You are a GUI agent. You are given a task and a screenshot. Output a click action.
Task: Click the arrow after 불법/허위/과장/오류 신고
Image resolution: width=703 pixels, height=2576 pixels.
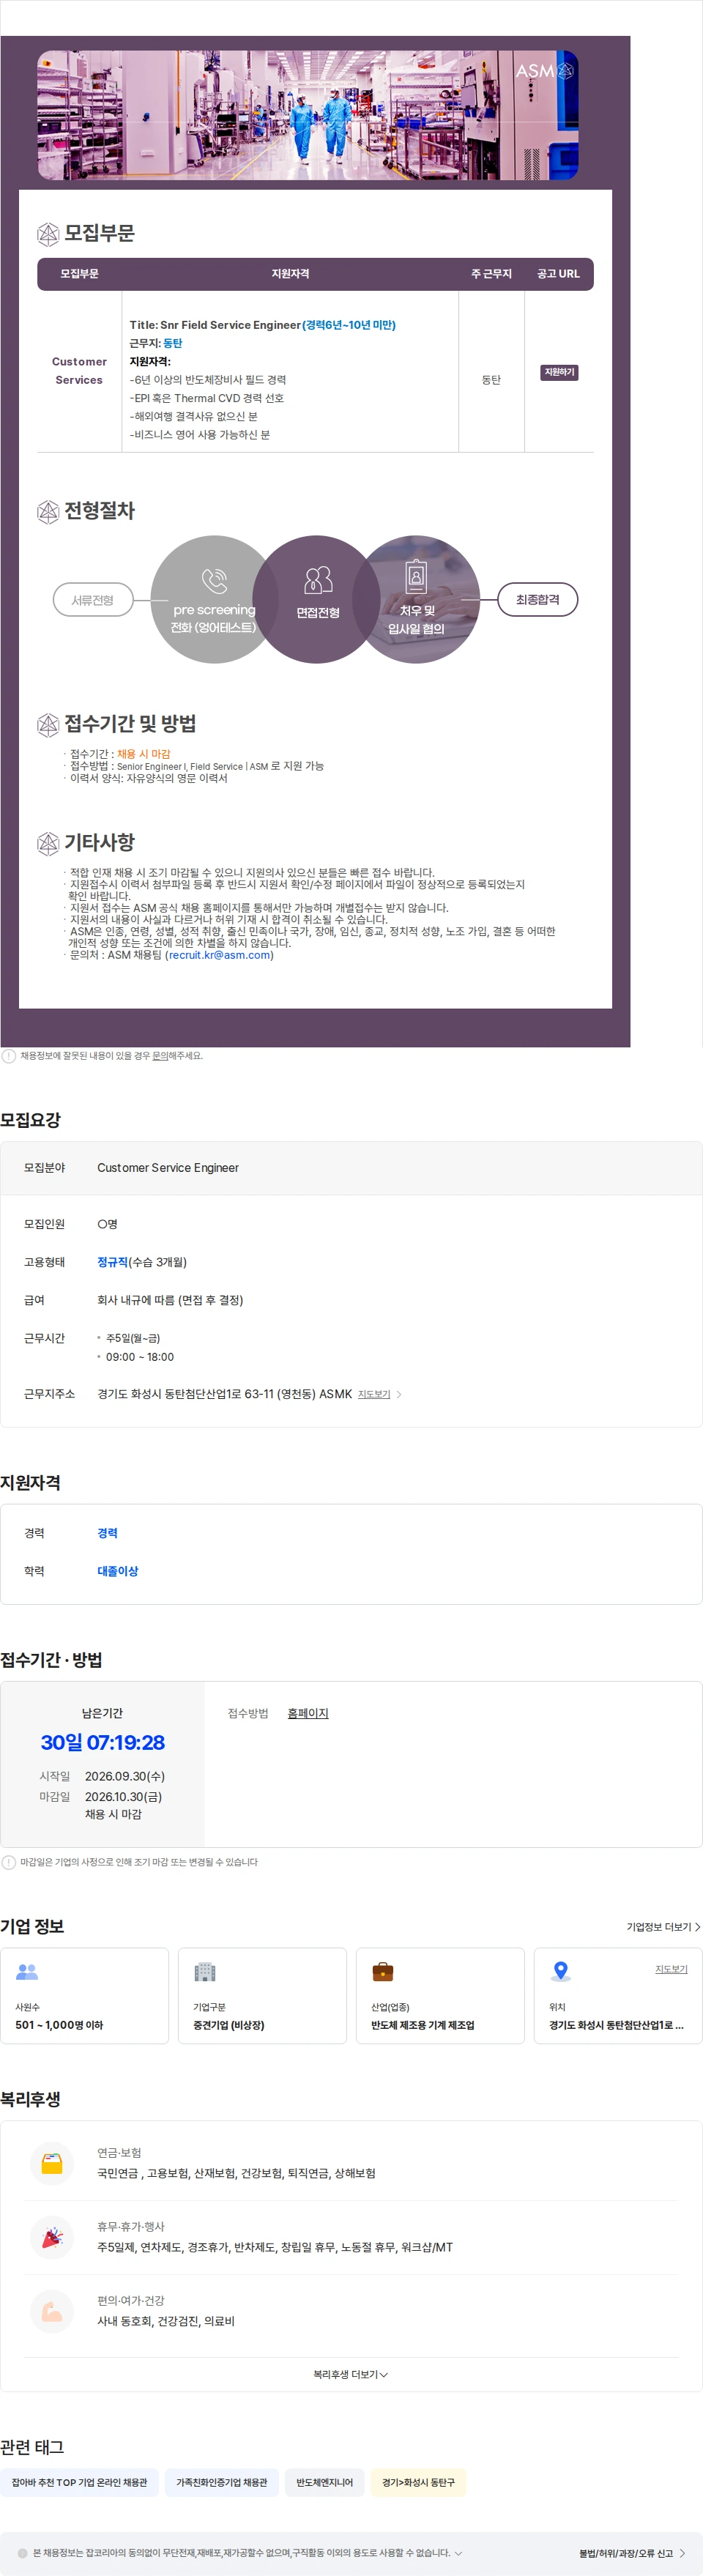[x=682, y=2553]
